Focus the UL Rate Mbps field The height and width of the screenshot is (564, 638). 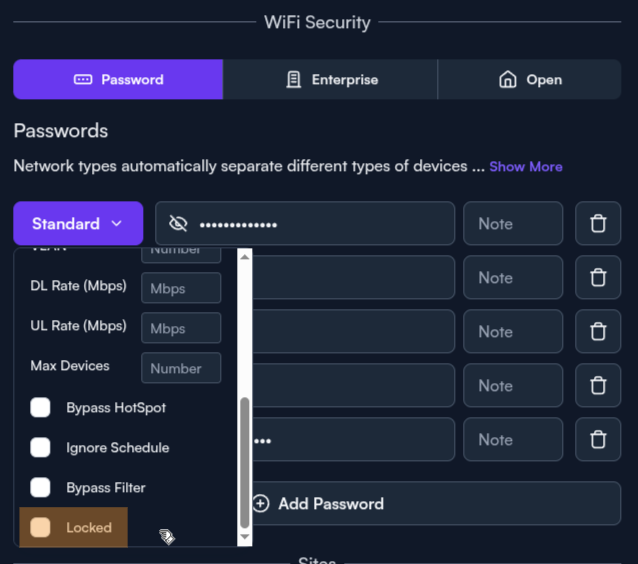pyautogui.click(x=181, y=328)
